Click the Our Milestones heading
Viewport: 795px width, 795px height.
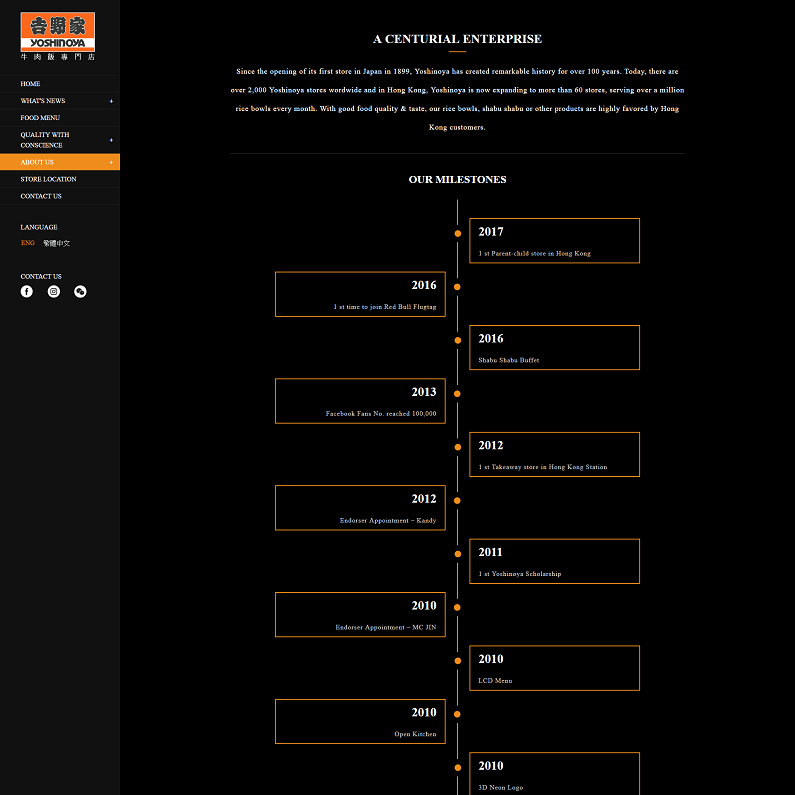click(x=457, y=179)
